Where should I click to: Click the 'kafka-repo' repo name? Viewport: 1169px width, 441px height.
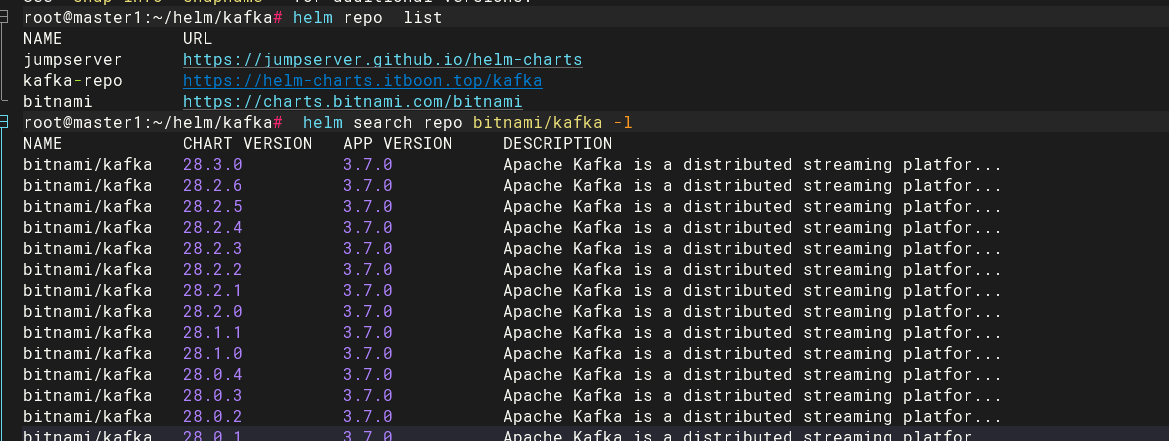pyautogui.click(x=72, y=80)
